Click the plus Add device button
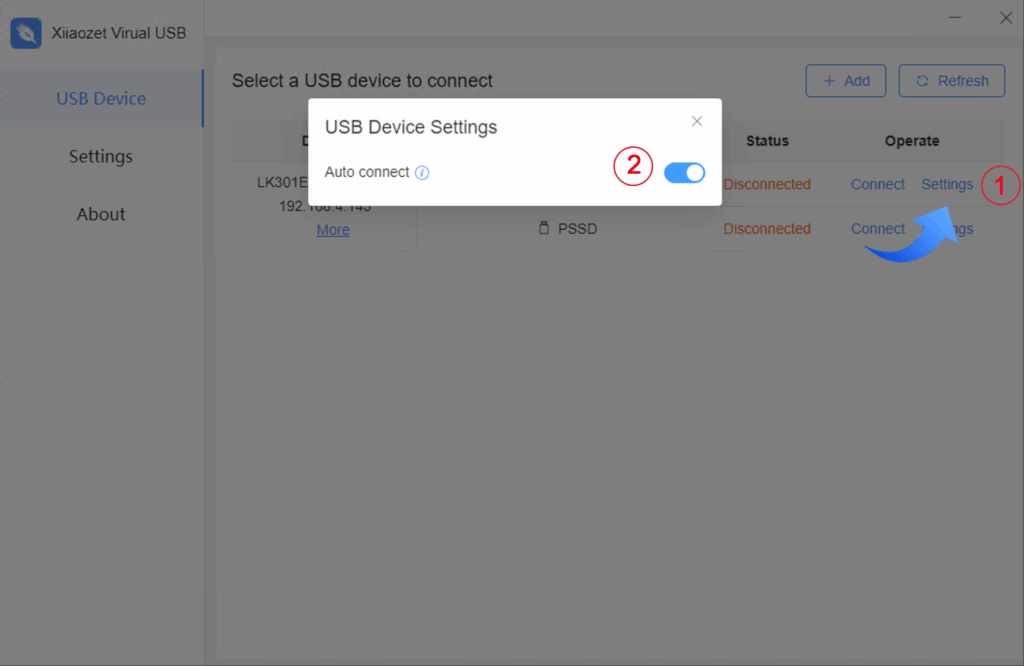Screen dimensions: 1024x666 pyautogui.click(x=845, y=81)
